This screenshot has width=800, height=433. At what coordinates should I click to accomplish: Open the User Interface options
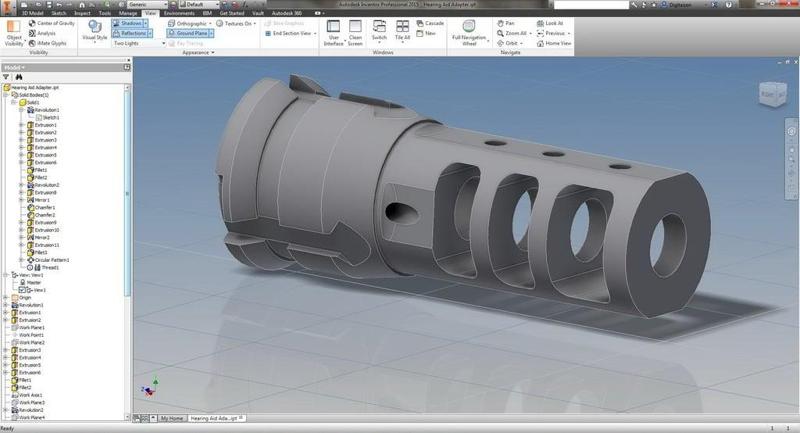(x=334, y=33)
